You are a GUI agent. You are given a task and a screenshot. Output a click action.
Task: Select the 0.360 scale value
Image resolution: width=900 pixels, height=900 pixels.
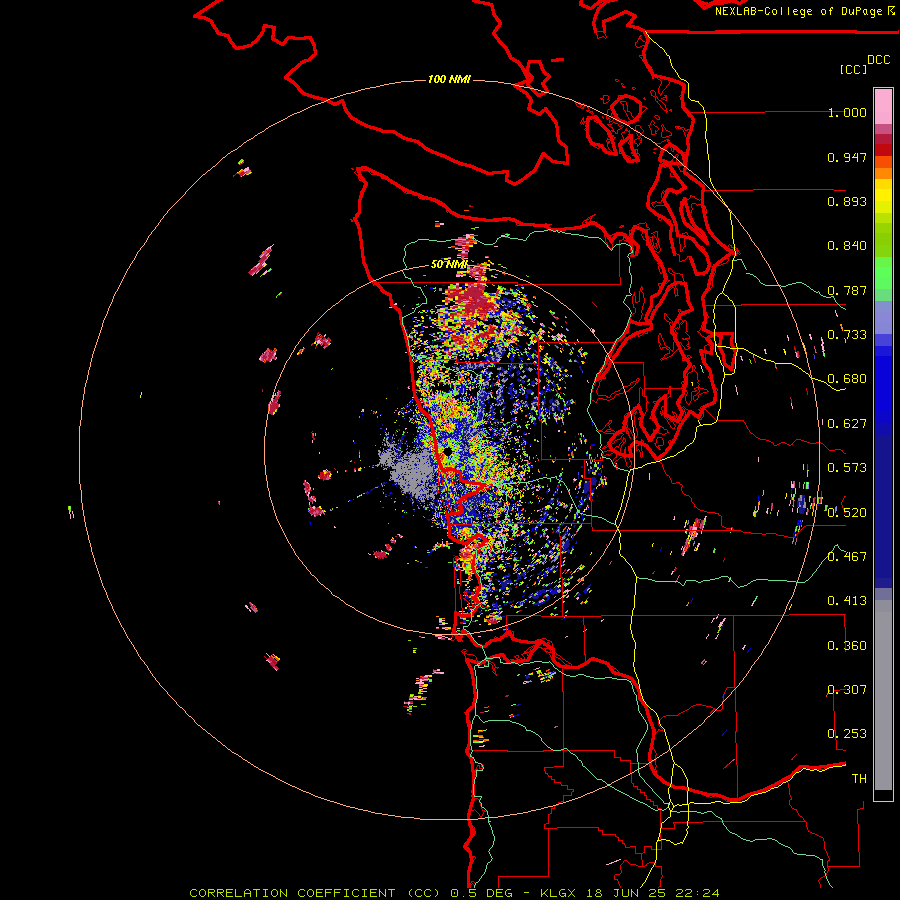[847, 646]
